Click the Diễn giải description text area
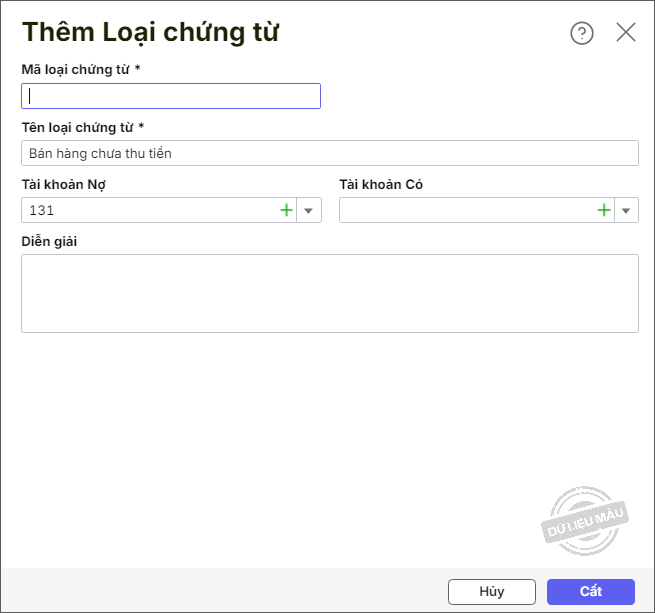 (x=329, y=293)
